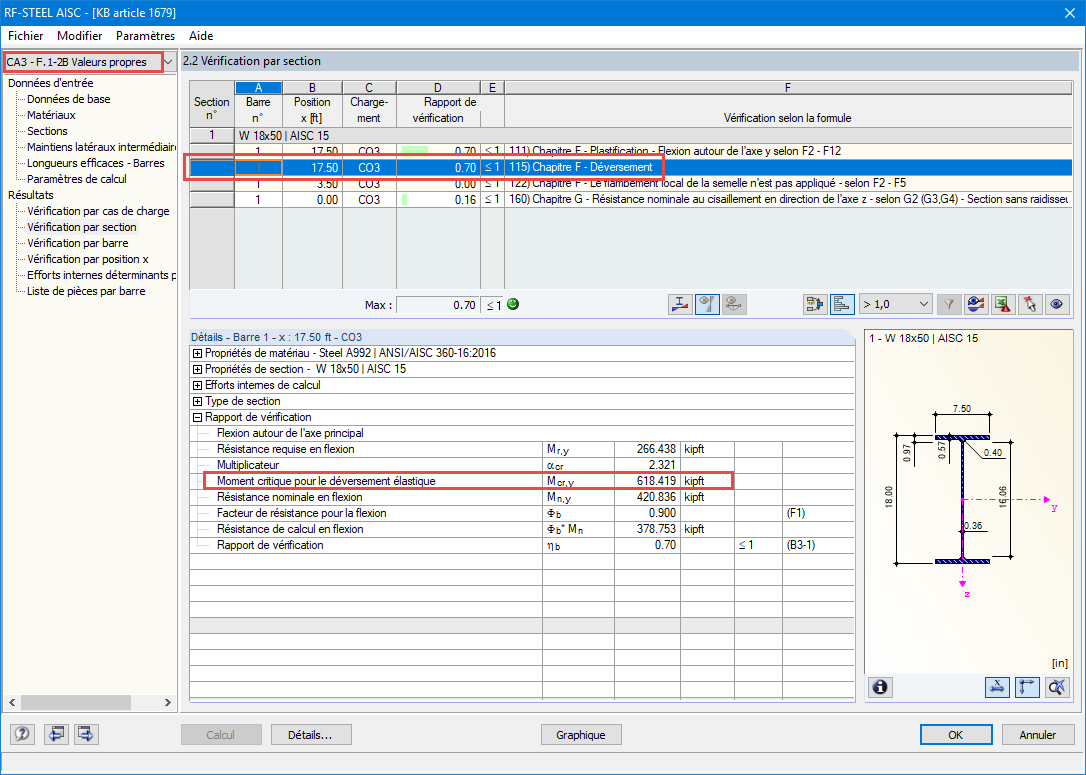1086x775 pixels.
Task: Open Vérification par barre item
Action: 78,243
